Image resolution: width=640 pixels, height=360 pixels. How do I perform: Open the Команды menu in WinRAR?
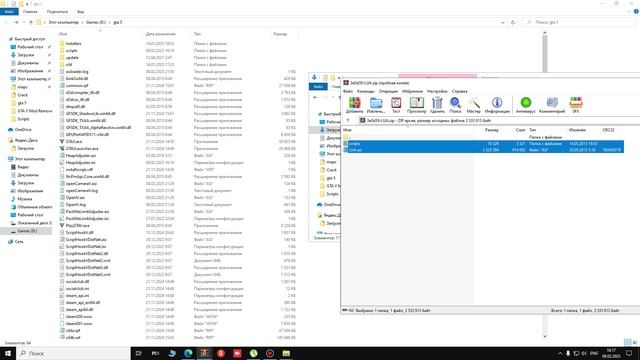pos(366,91)
